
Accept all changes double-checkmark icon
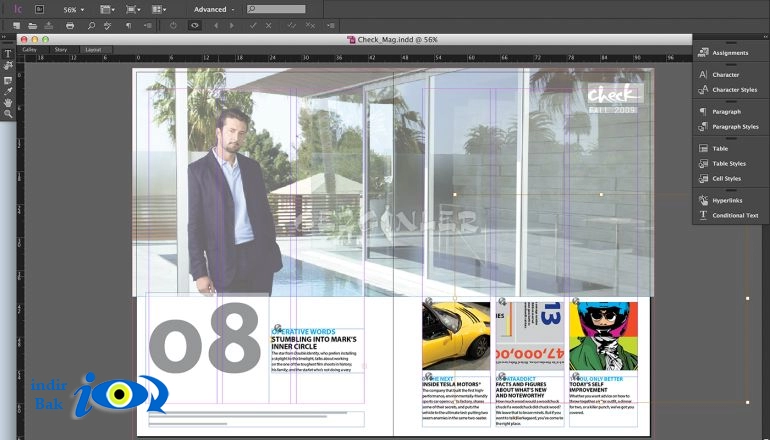coord(292,26)
